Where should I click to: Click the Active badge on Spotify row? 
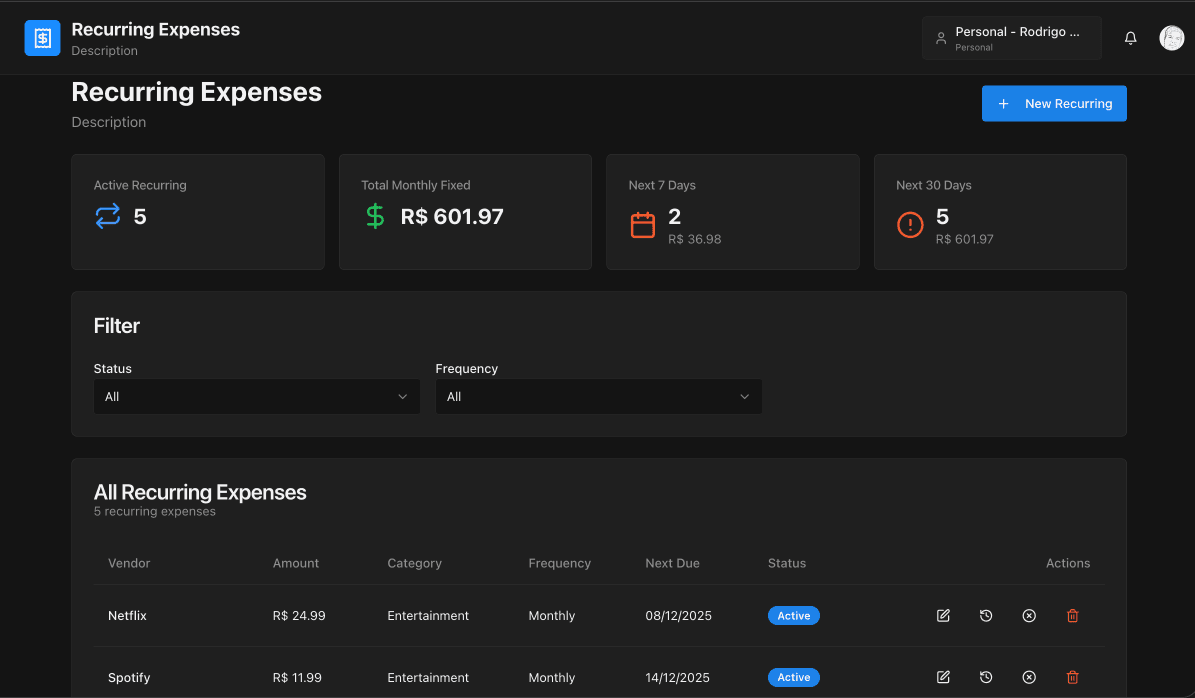point(793,677)
